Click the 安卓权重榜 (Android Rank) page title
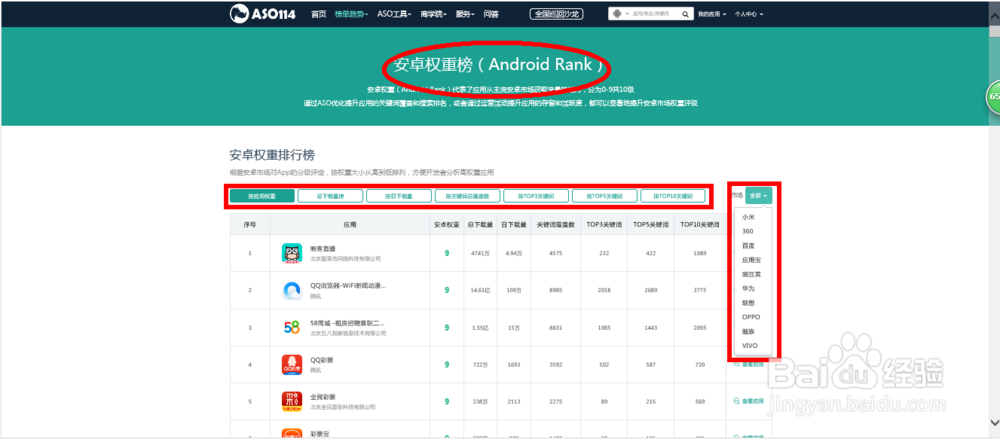The height and width of the screenshot is (439, 1000). (x=497, y=65)
